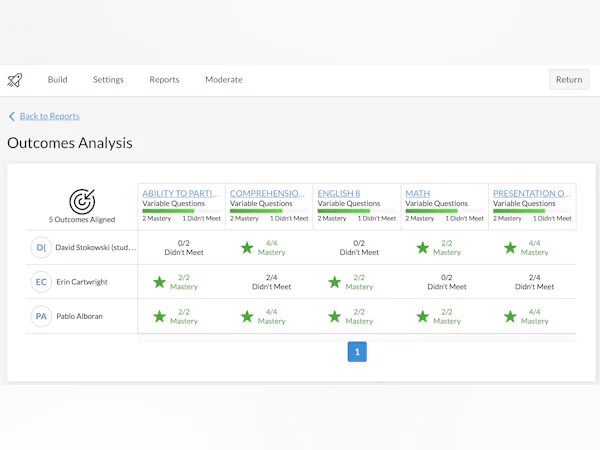Open the PRESENTATION O... outcome link
This screenshot has height=450, width=600.
(x=532, y=193)
